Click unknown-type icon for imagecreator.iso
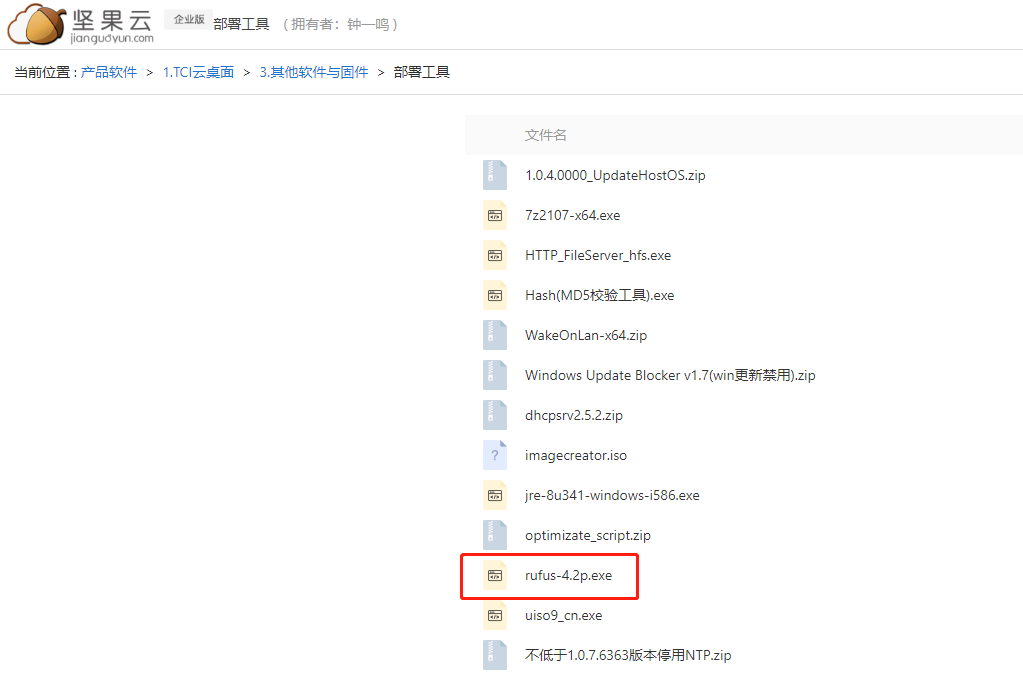This screenshot has height=688, width=1023. 495,455
